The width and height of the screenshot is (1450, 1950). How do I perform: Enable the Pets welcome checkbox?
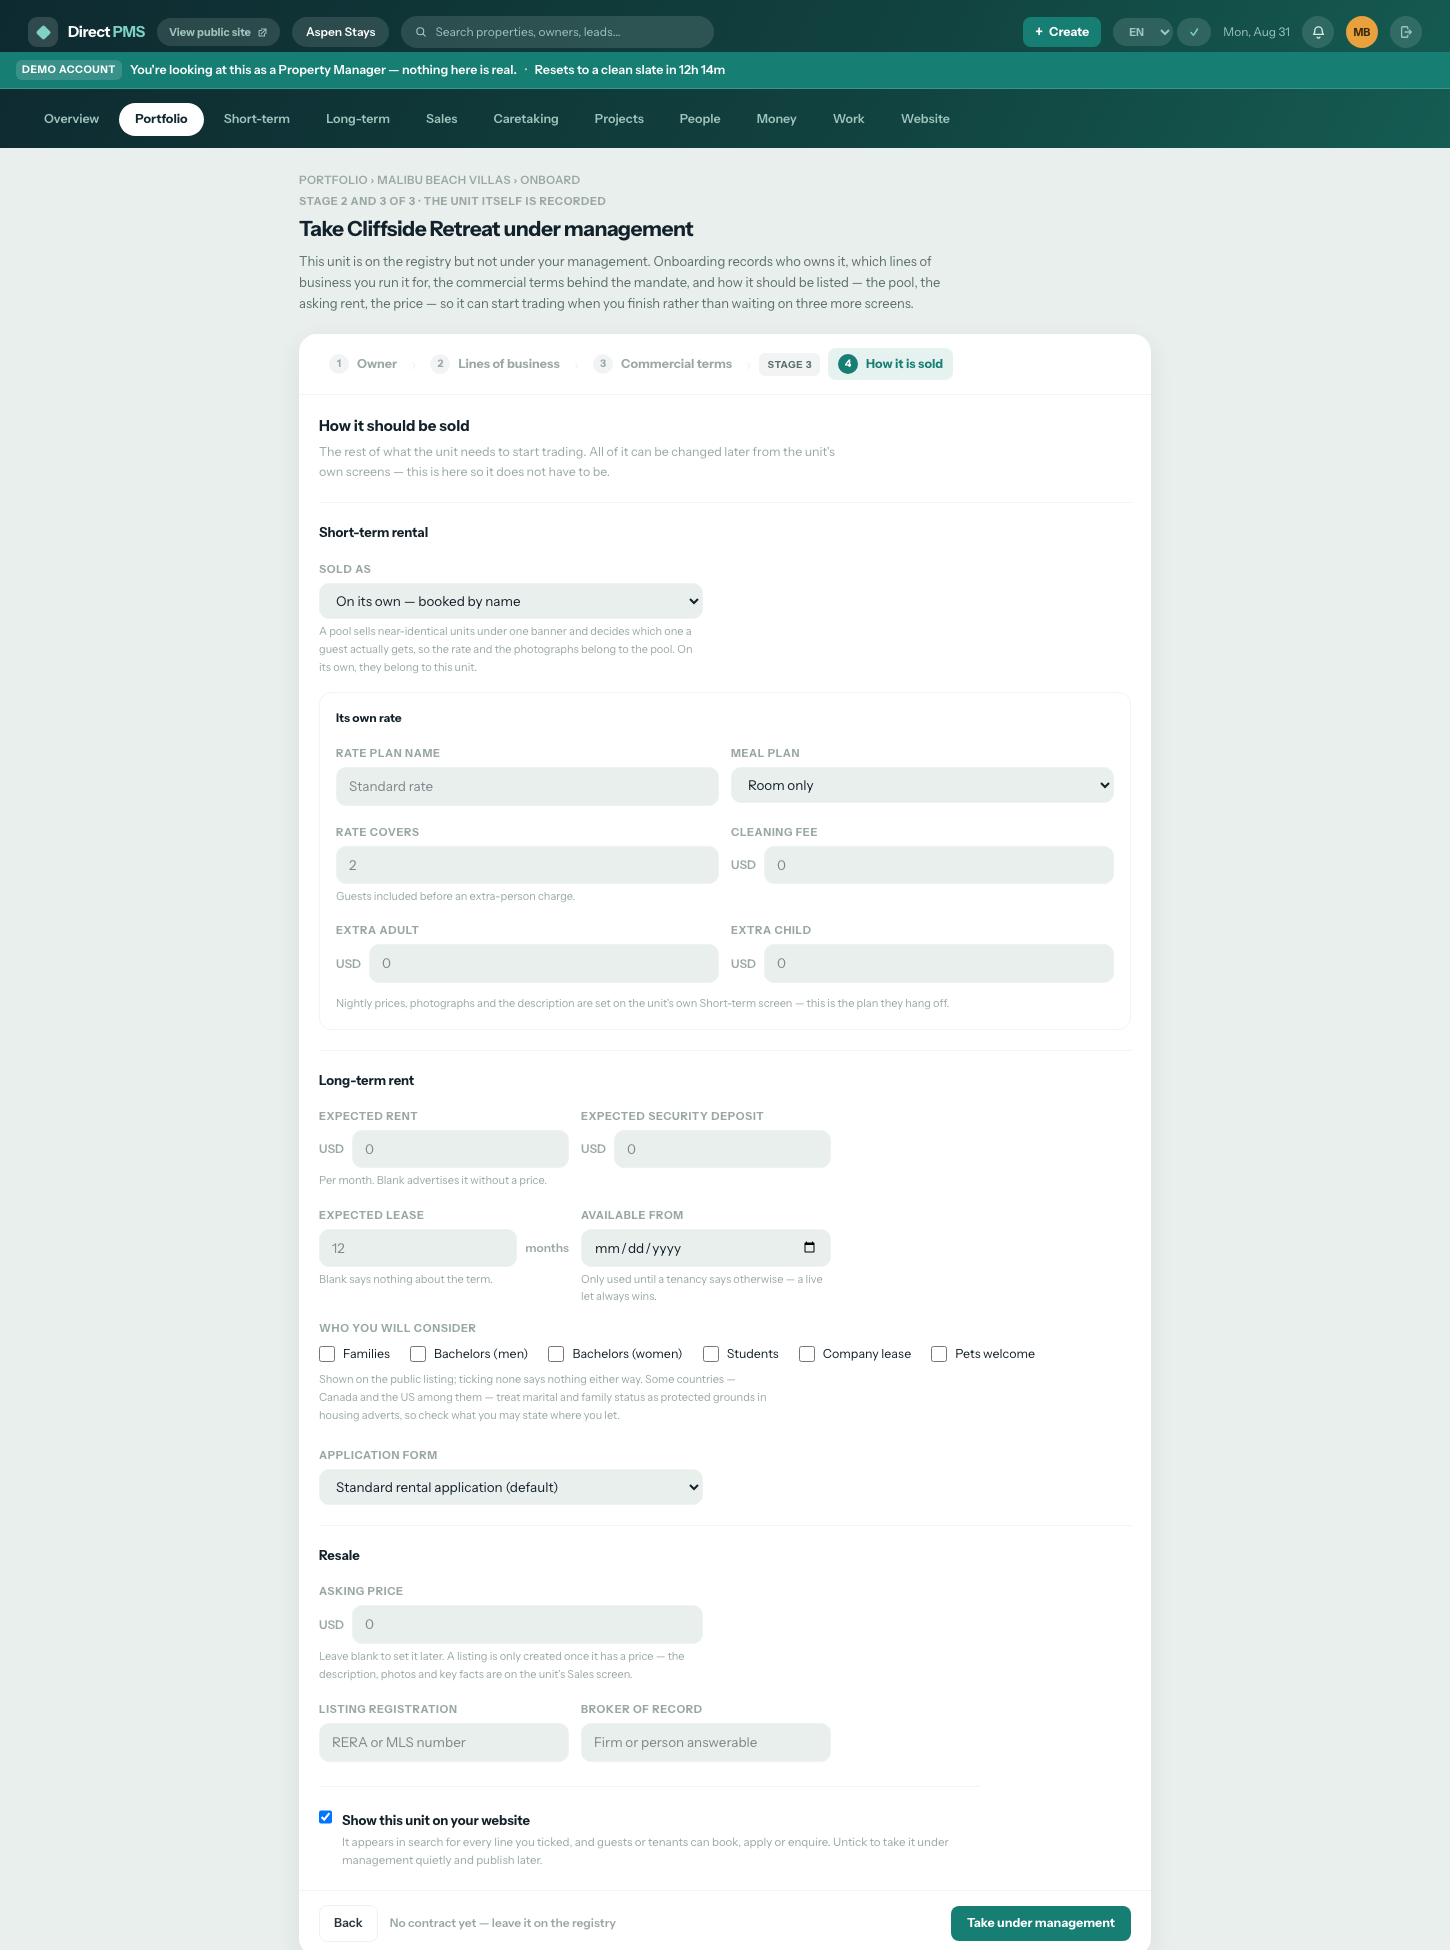[x=939, y=1354]
